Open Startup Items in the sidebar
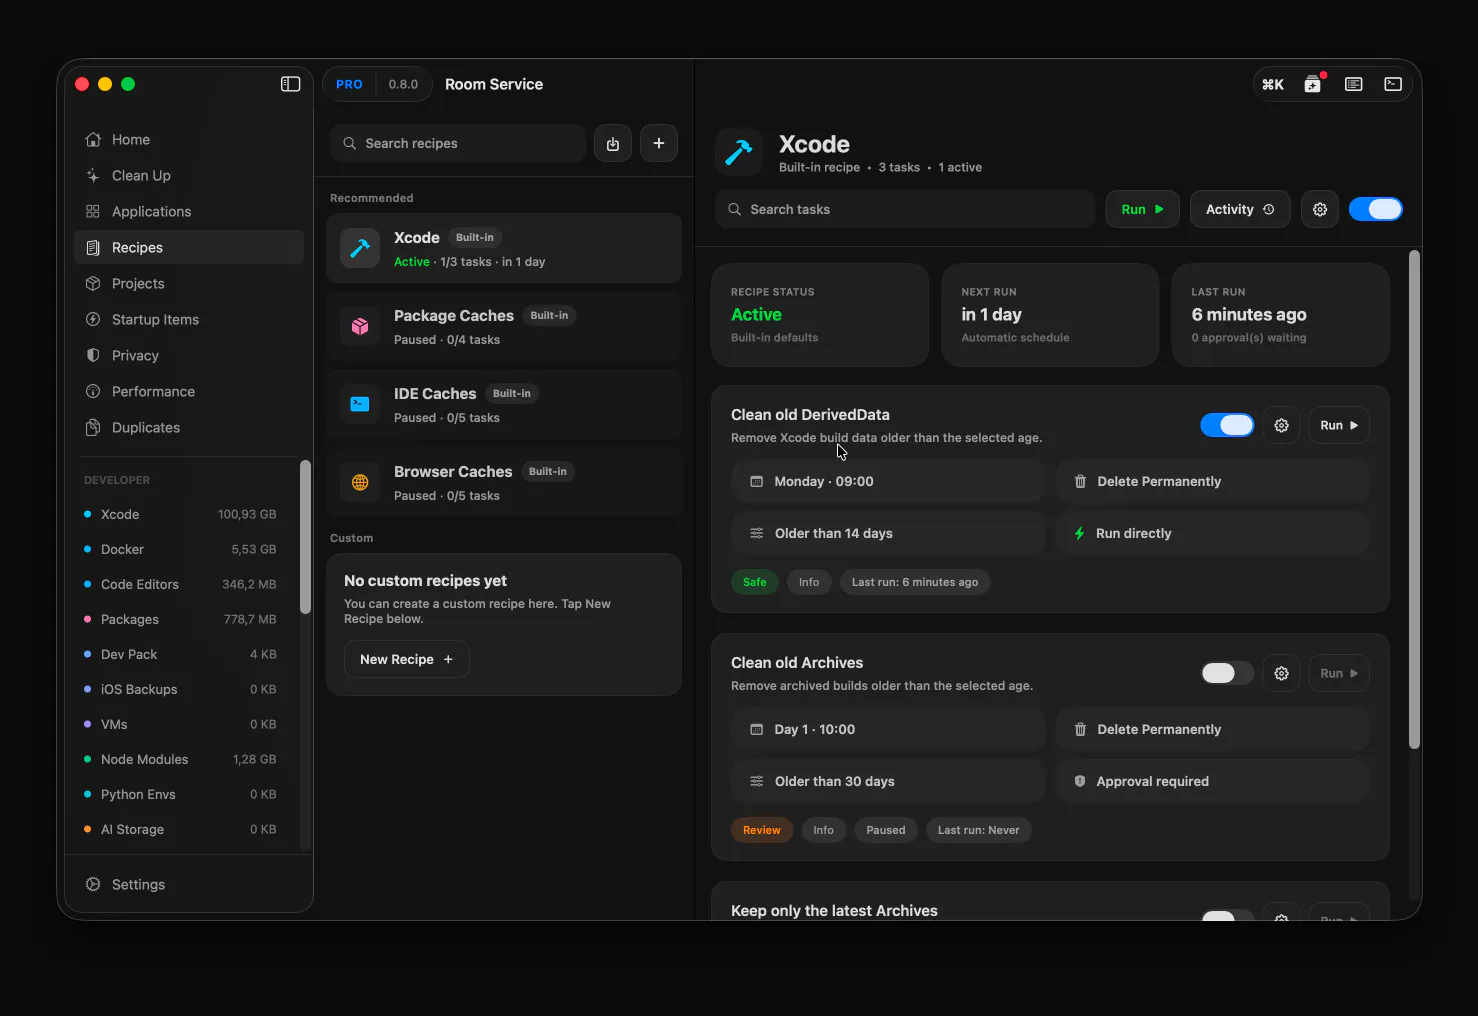Viewport: 1478px width, 1016px height. coord(189,319)
